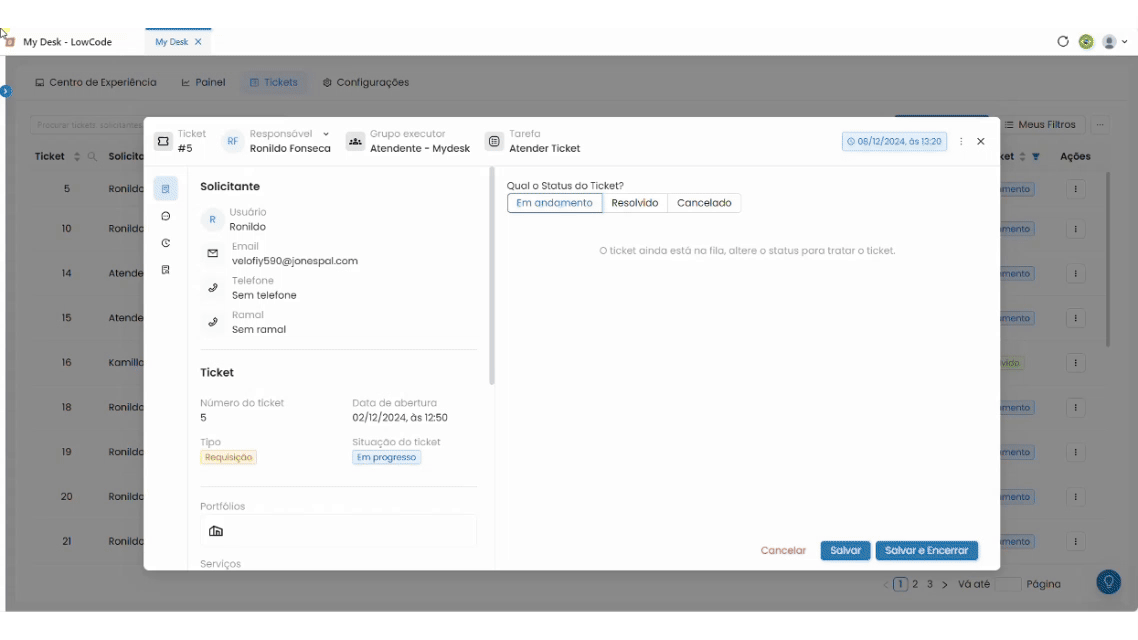Expand the blue side panel arrow
This screenshot has width=1138, height=640.
[x=6, y=91]
